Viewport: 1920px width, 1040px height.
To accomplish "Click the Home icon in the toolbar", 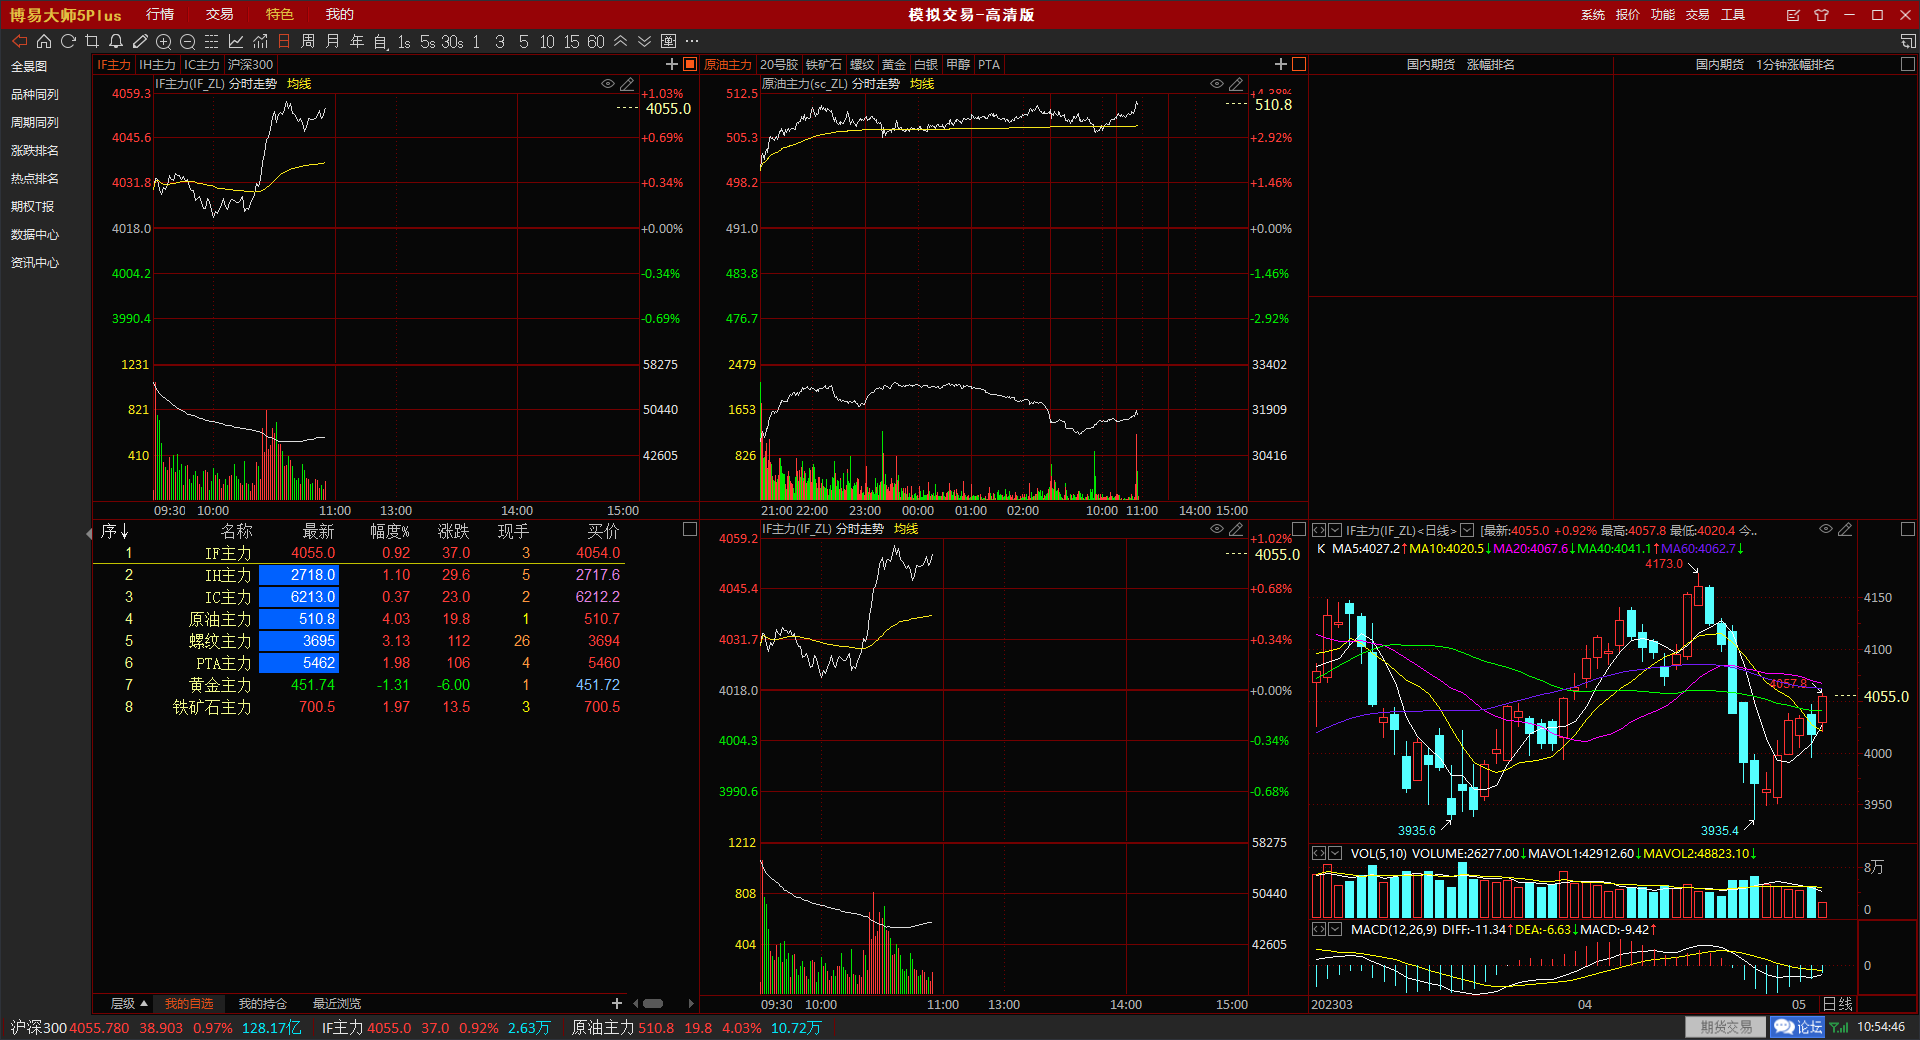I will tap(43, 41).
